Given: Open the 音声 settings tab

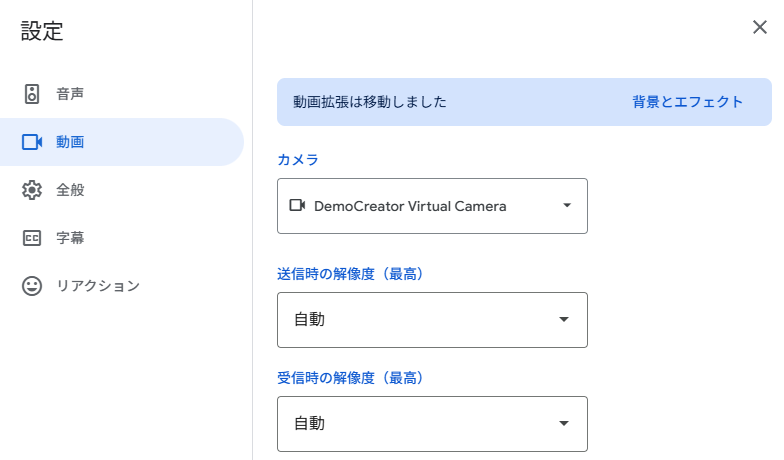Looking at the screenshot, I should [x=70, y=94].
